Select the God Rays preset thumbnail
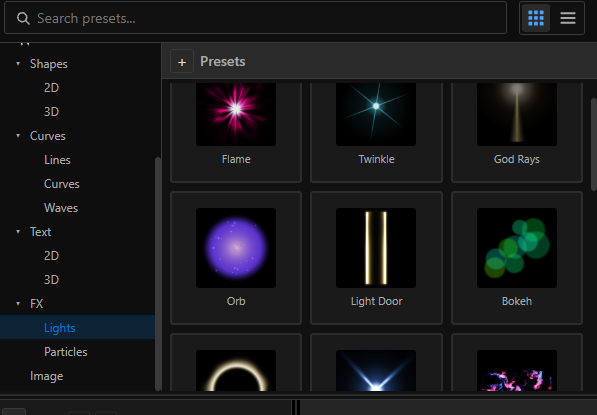Image resolution: width=597 pixels, height=415 pixels. coord(517,114)
